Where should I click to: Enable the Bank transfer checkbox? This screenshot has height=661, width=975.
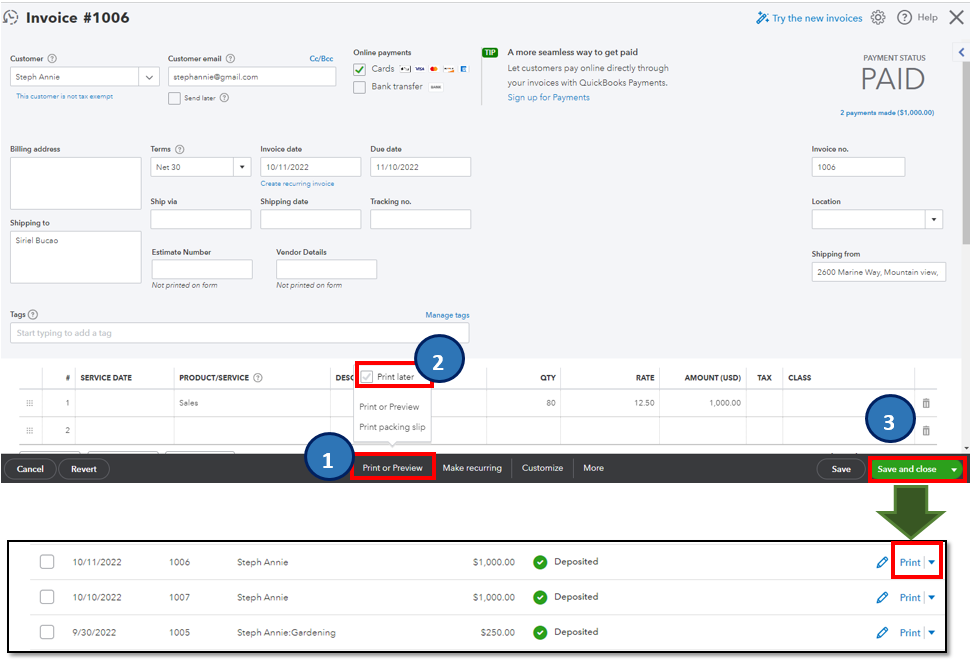[358, 87]
